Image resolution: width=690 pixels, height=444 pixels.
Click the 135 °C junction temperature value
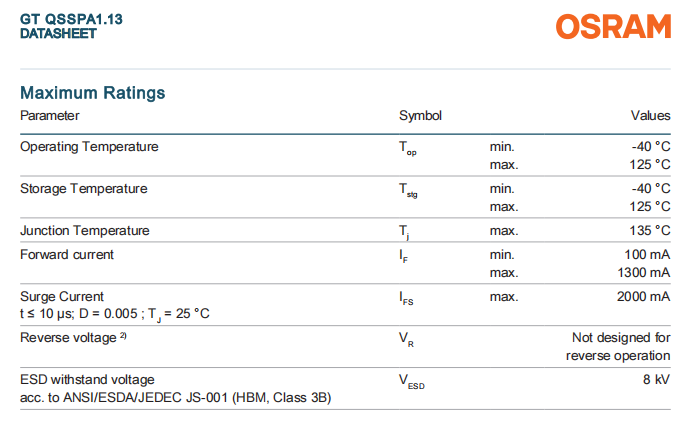[x=648, y=231]
